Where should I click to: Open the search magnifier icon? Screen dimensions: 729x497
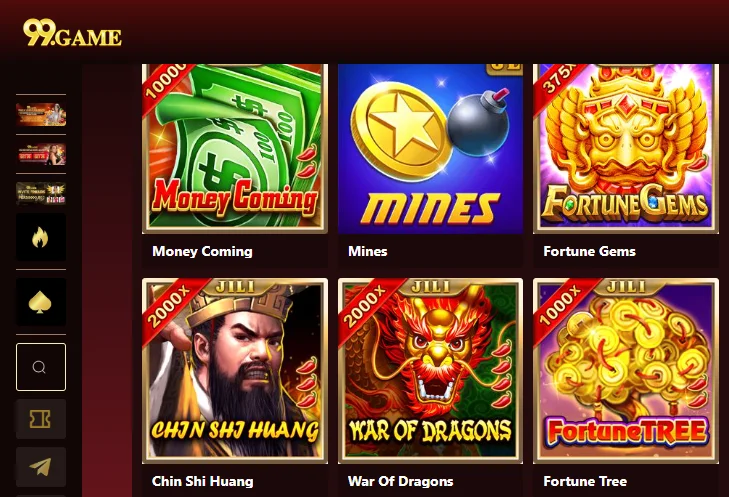click(41, 367)
